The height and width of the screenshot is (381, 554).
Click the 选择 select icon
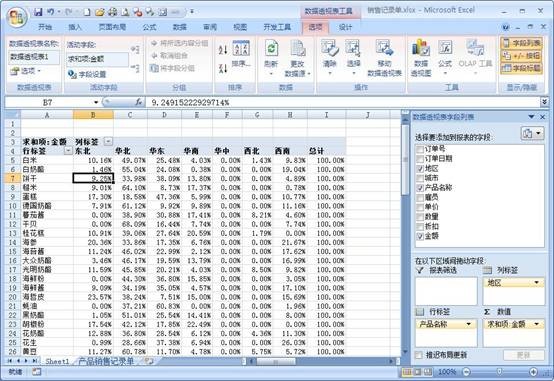pyautogui.click(x=353, y=58)
